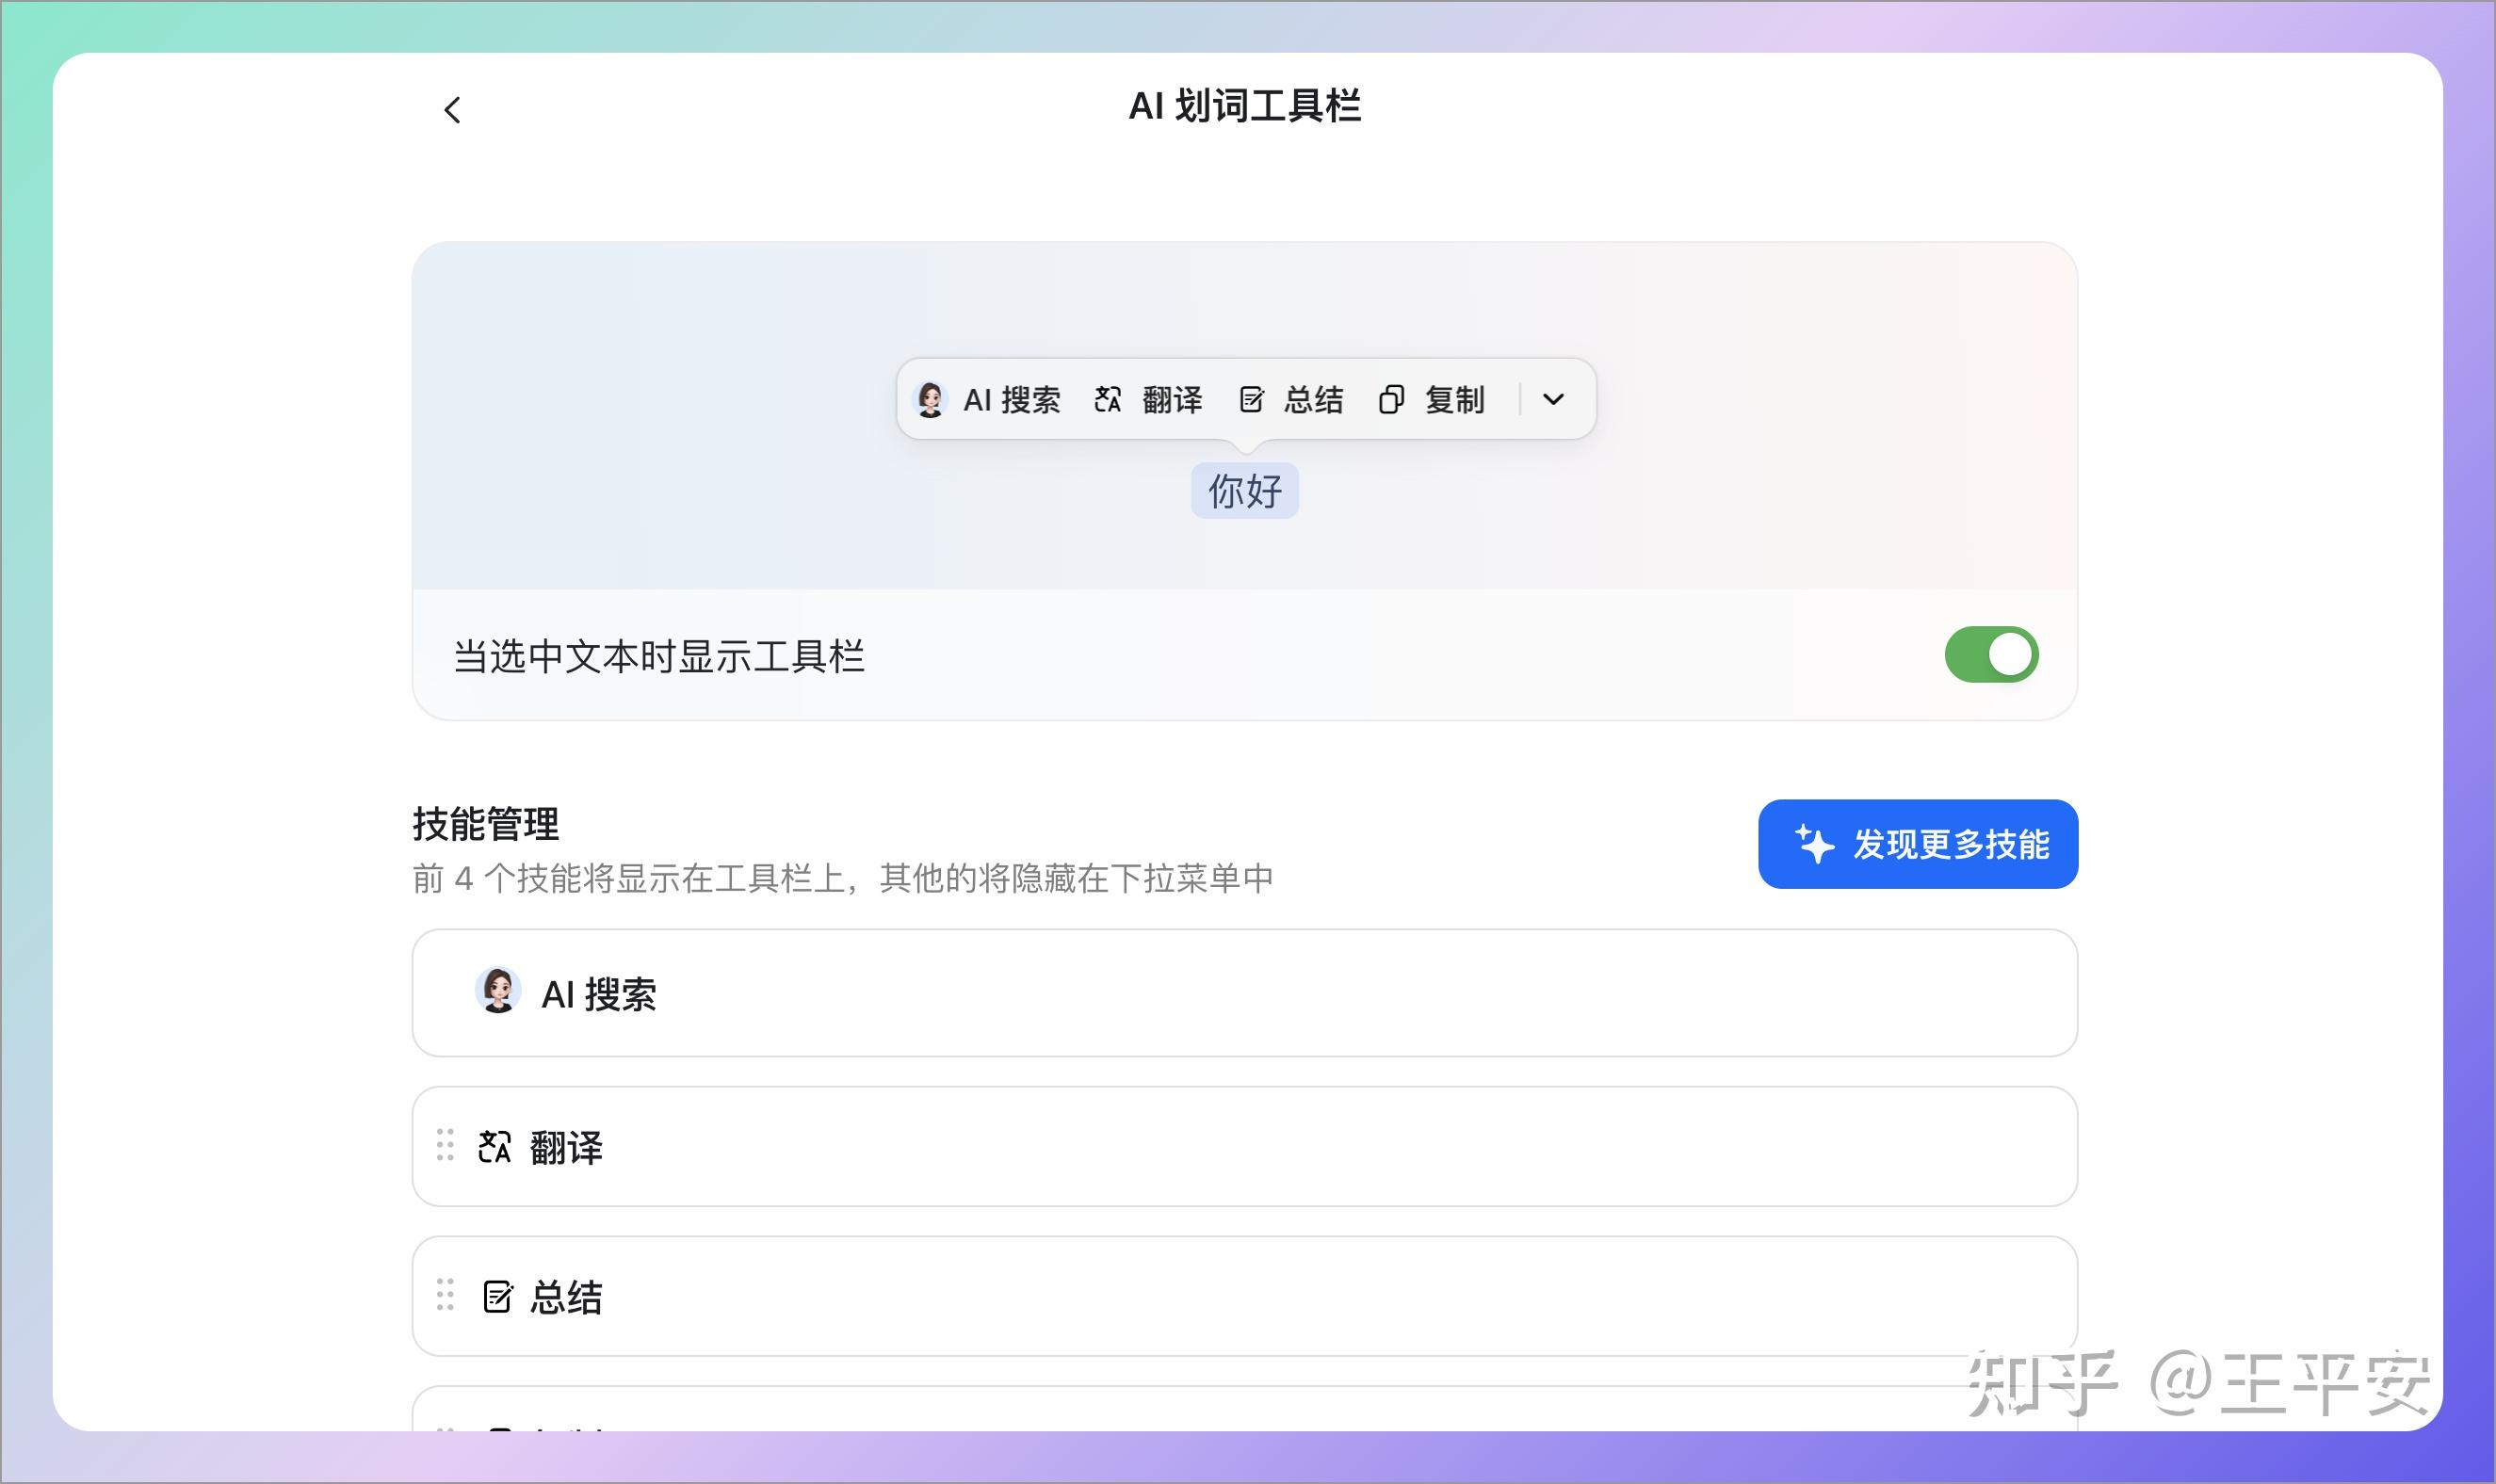Click edit icon in 总结 skill row
2496x1484 pixels.
tap(497, 1297)
